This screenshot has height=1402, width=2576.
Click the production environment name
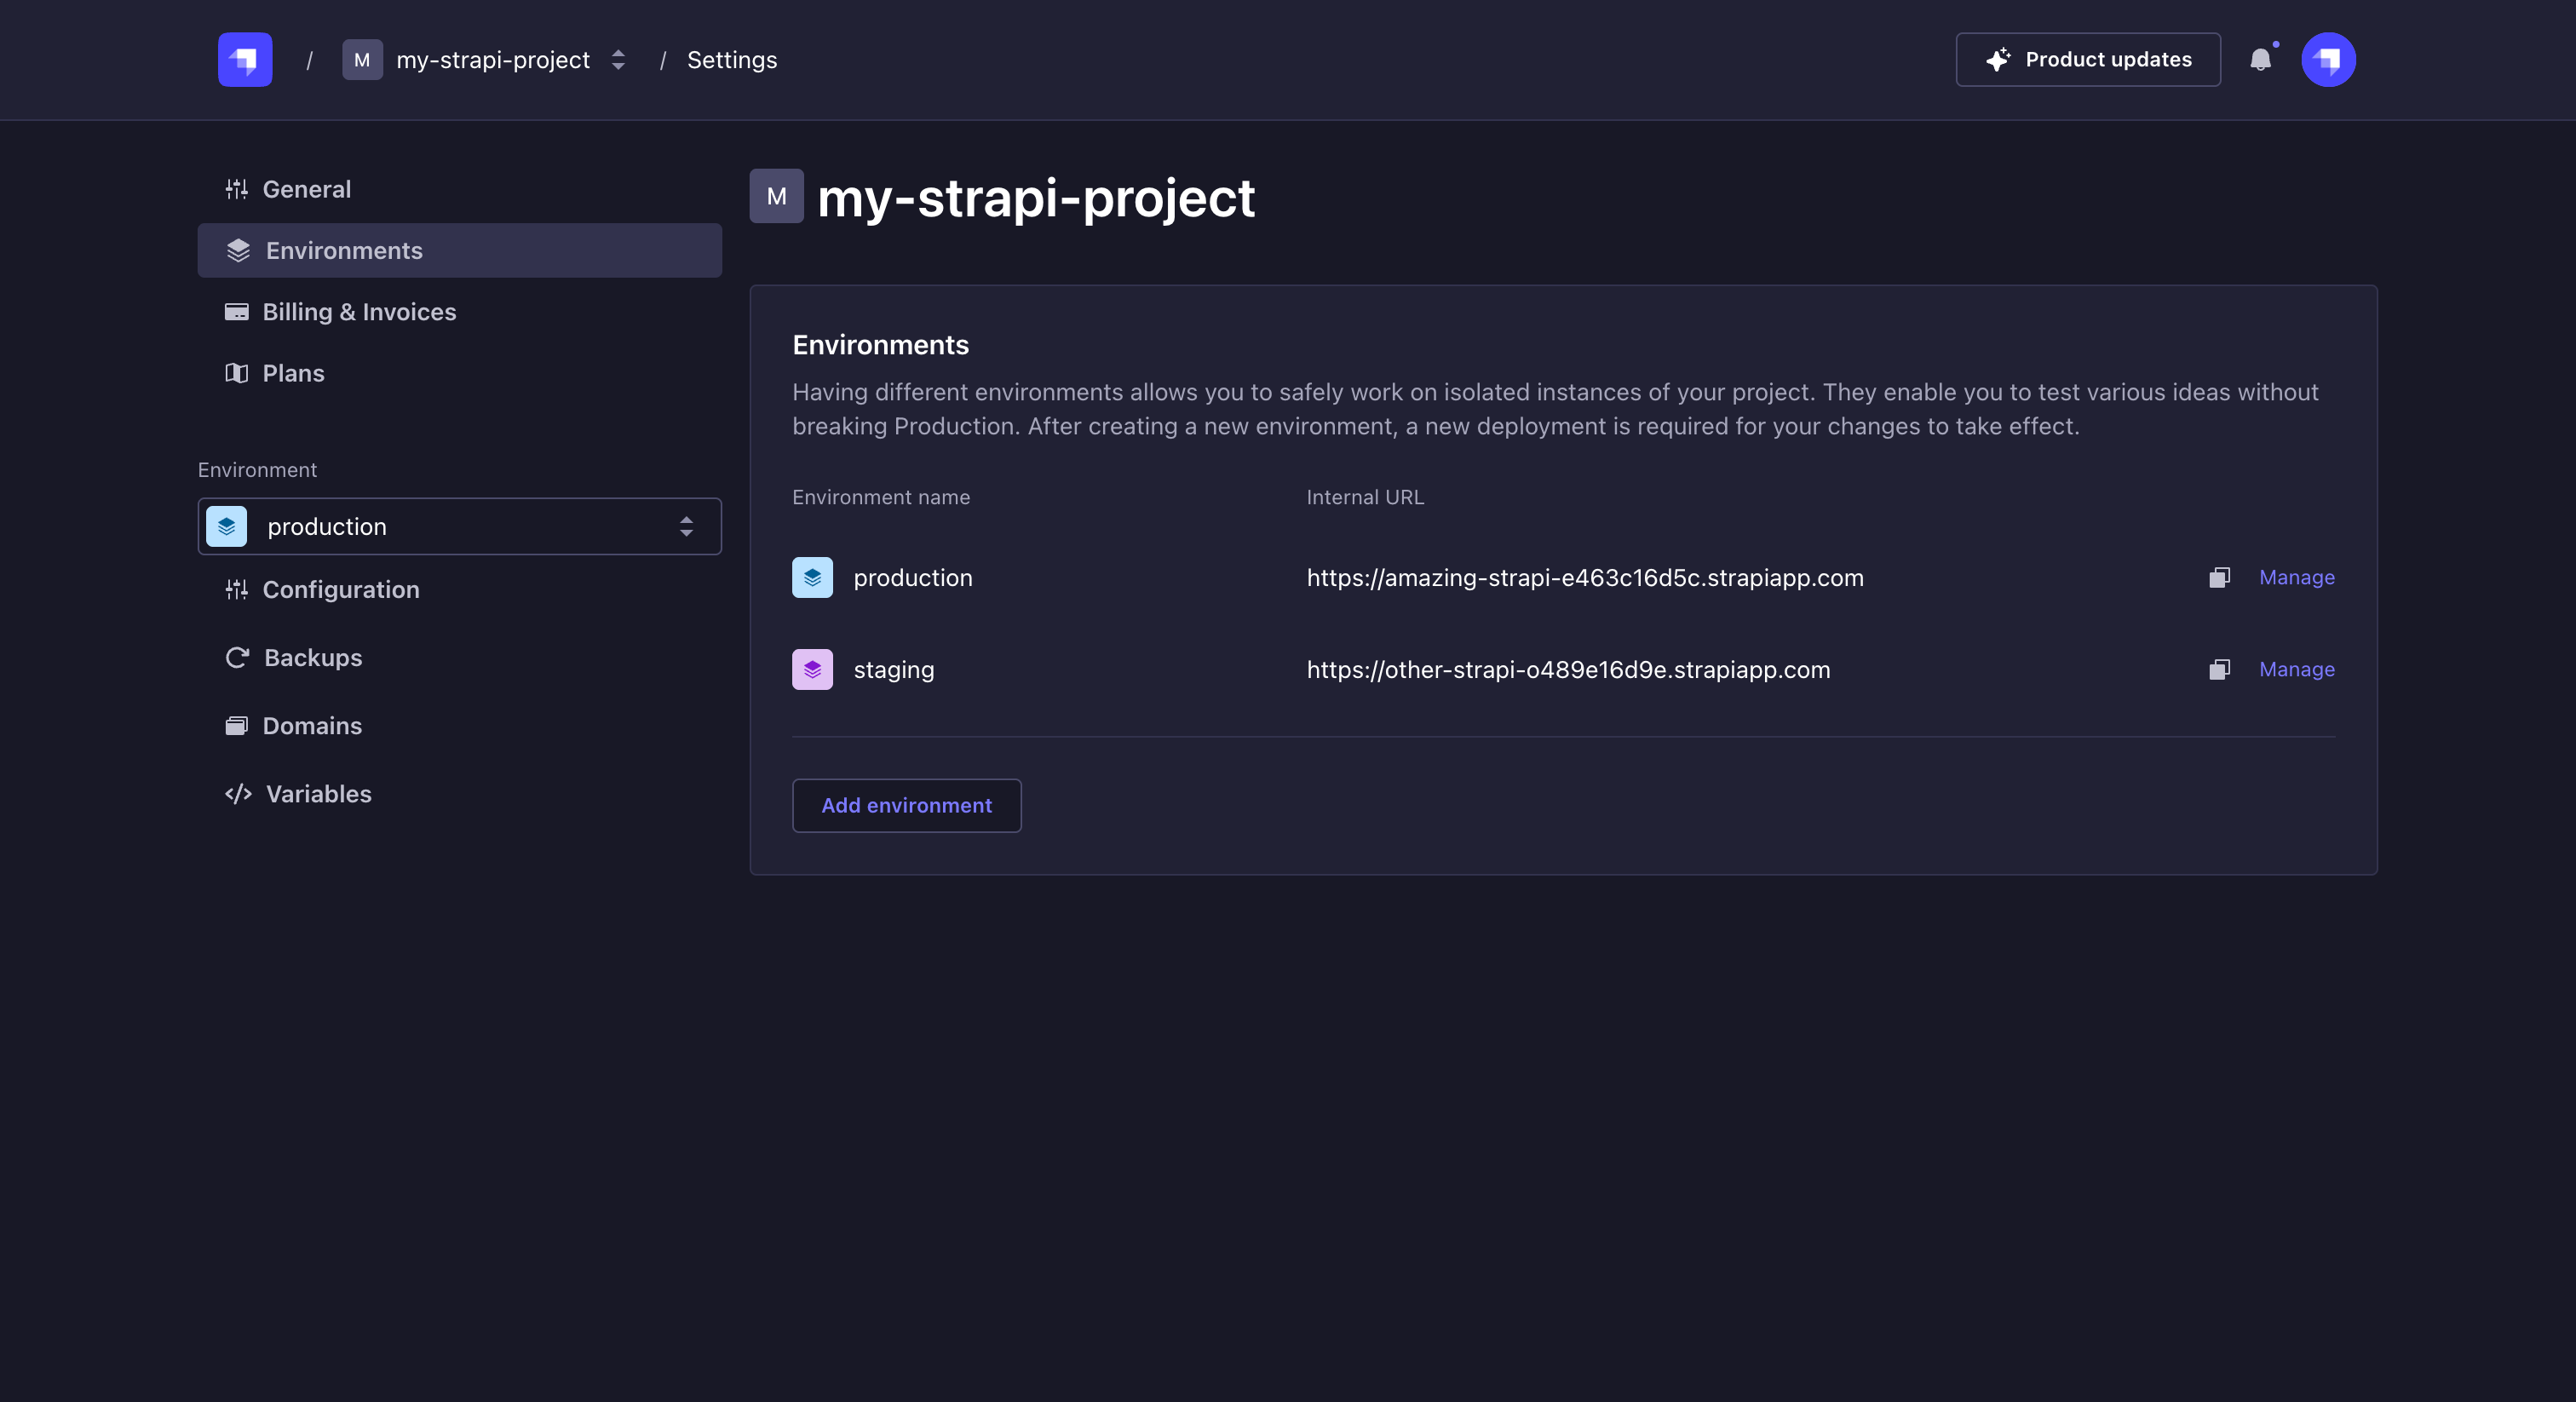pyautogui.click(x=913, y=578)
